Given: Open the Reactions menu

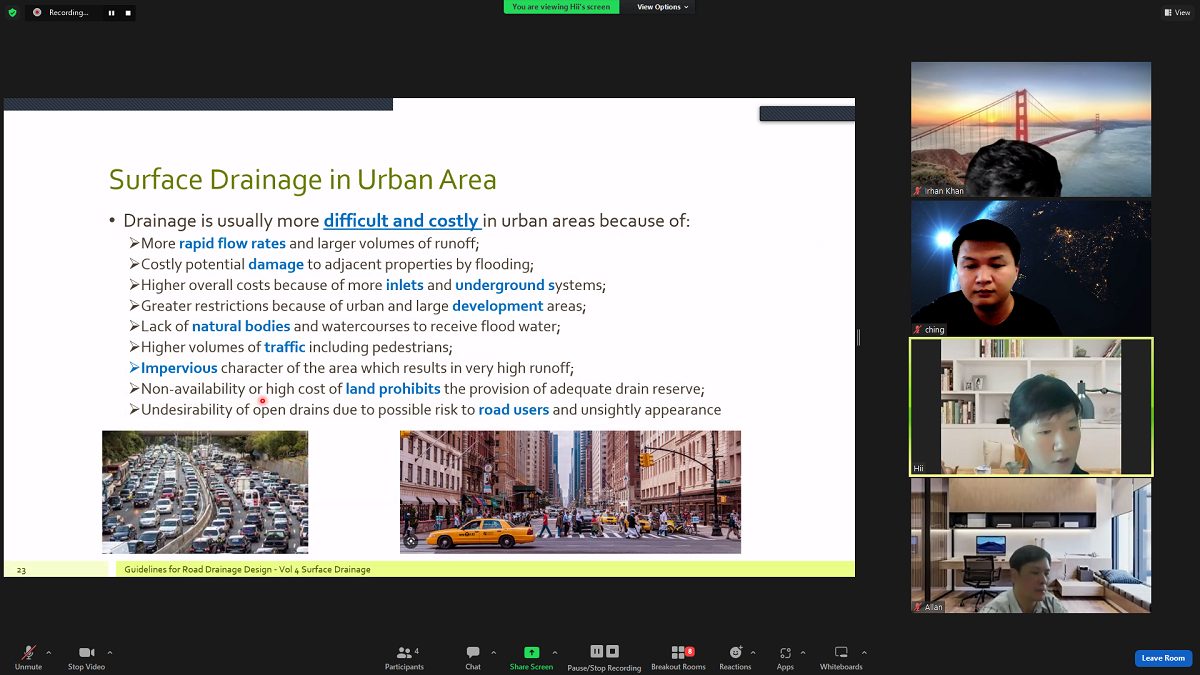Looking at the screenshot, I should coord(735,657).
